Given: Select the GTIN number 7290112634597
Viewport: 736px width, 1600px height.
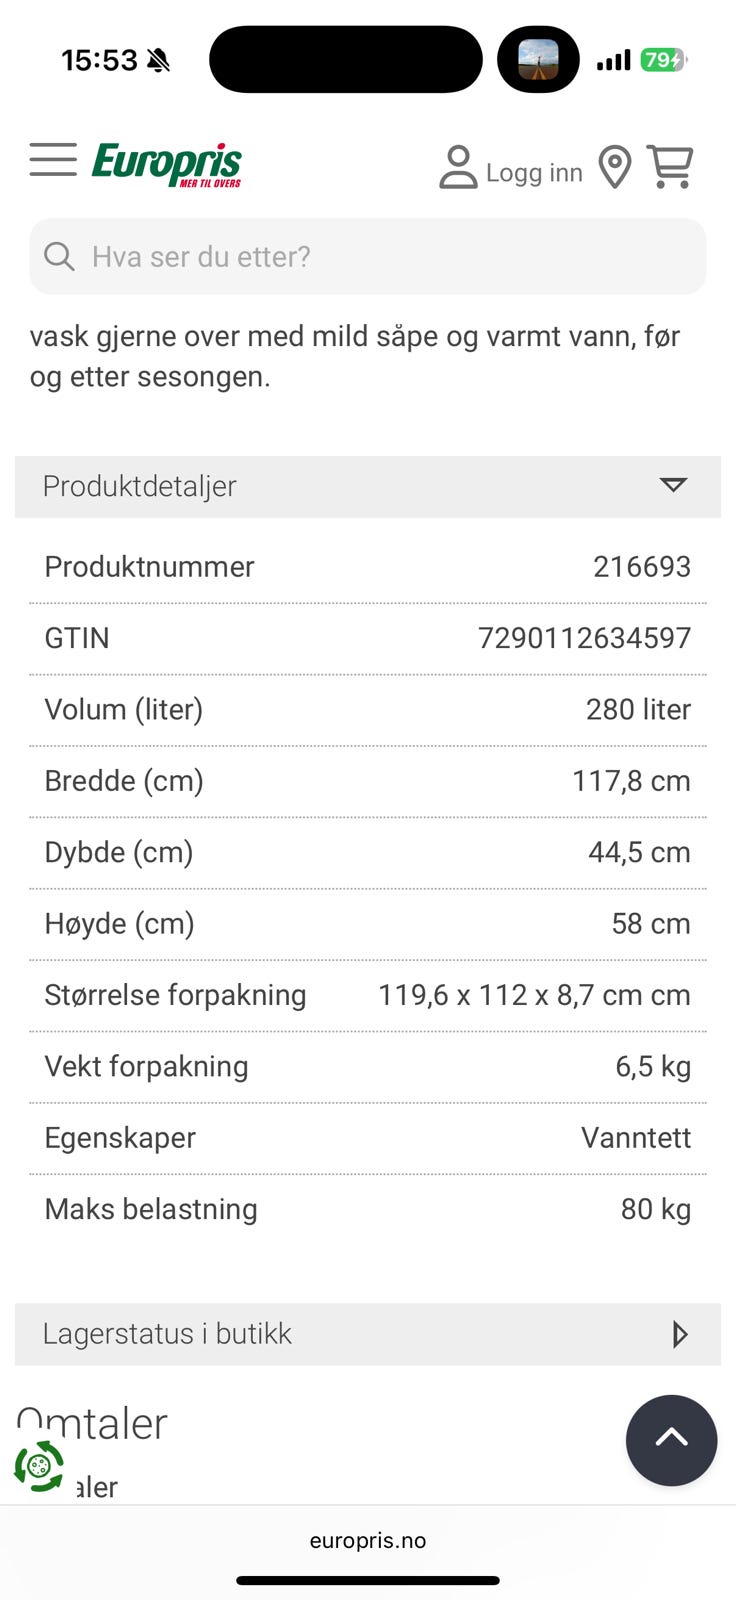Looking at the screenshot, I should (584, 638).
